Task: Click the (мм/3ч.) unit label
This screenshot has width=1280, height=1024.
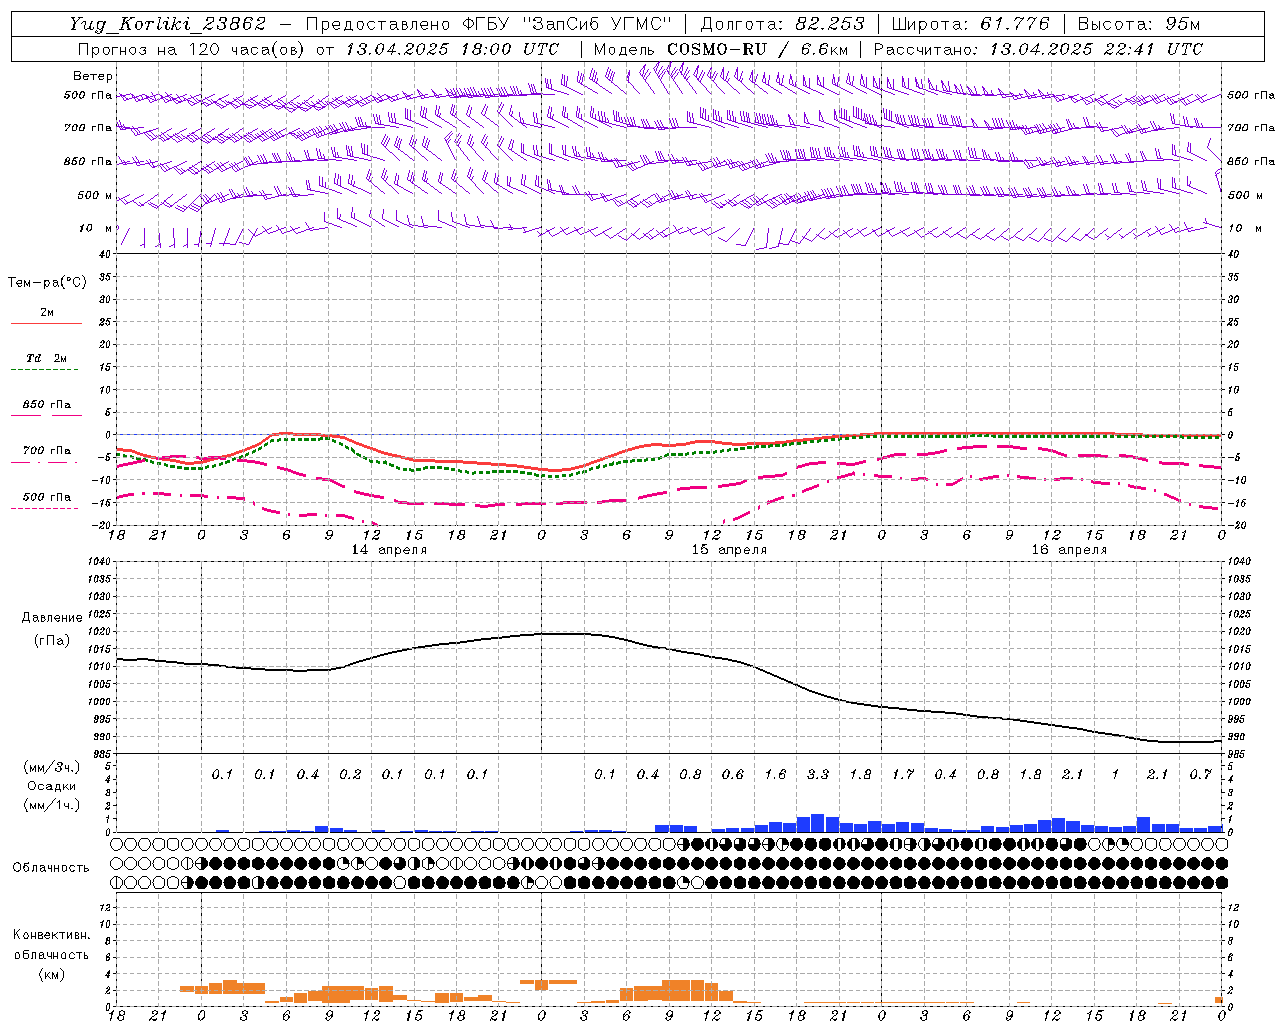Action: click(51, 767)
